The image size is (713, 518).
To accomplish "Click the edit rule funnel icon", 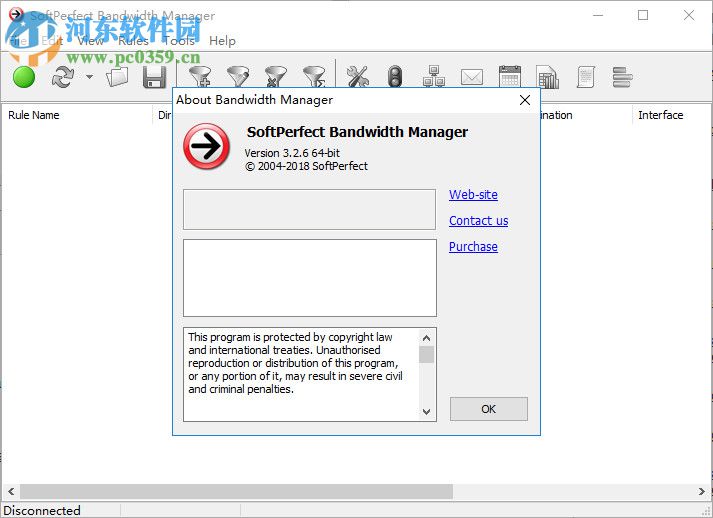I will click(238, 77).
